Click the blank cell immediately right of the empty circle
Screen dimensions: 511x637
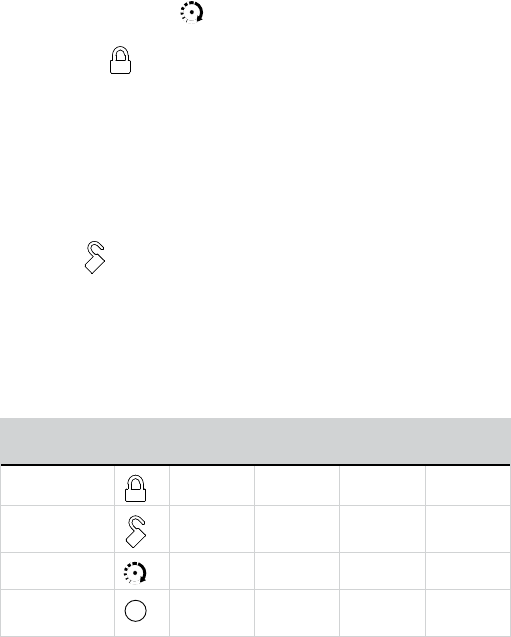pos(212,613)
